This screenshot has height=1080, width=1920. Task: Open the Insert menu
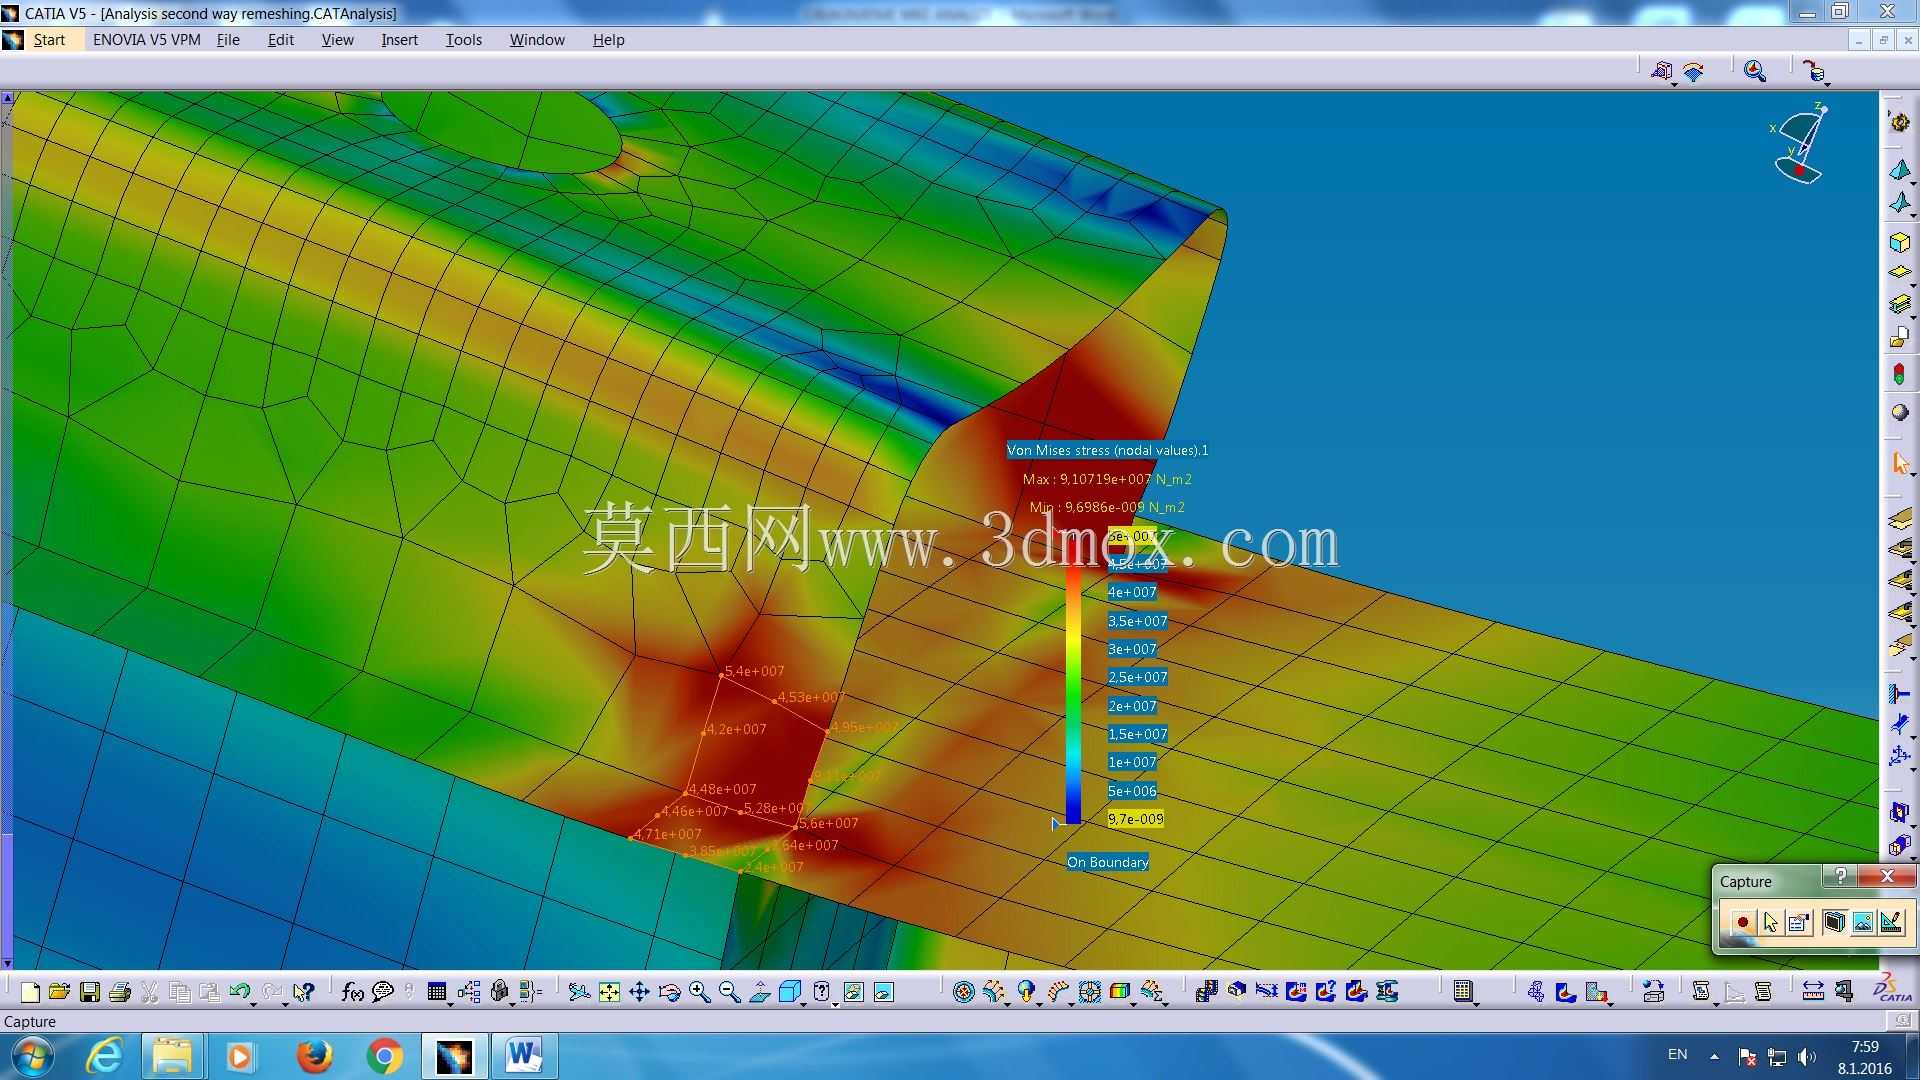(x=399, y=40)
